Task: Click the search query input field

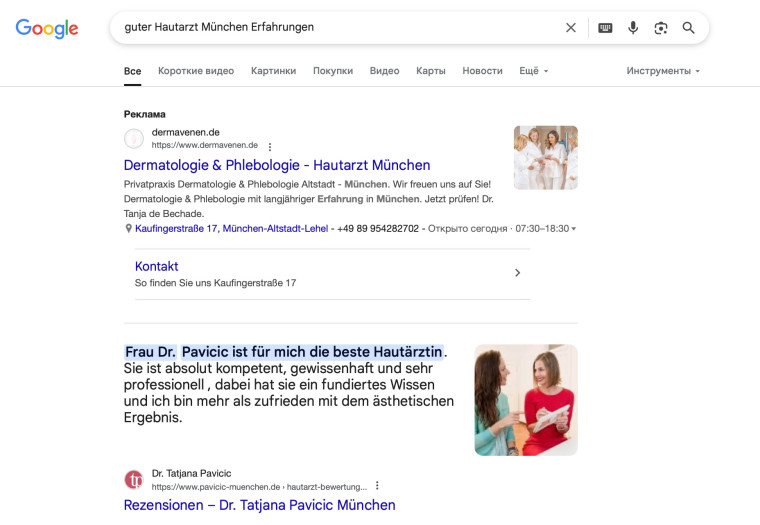Action: coord(339,27)
